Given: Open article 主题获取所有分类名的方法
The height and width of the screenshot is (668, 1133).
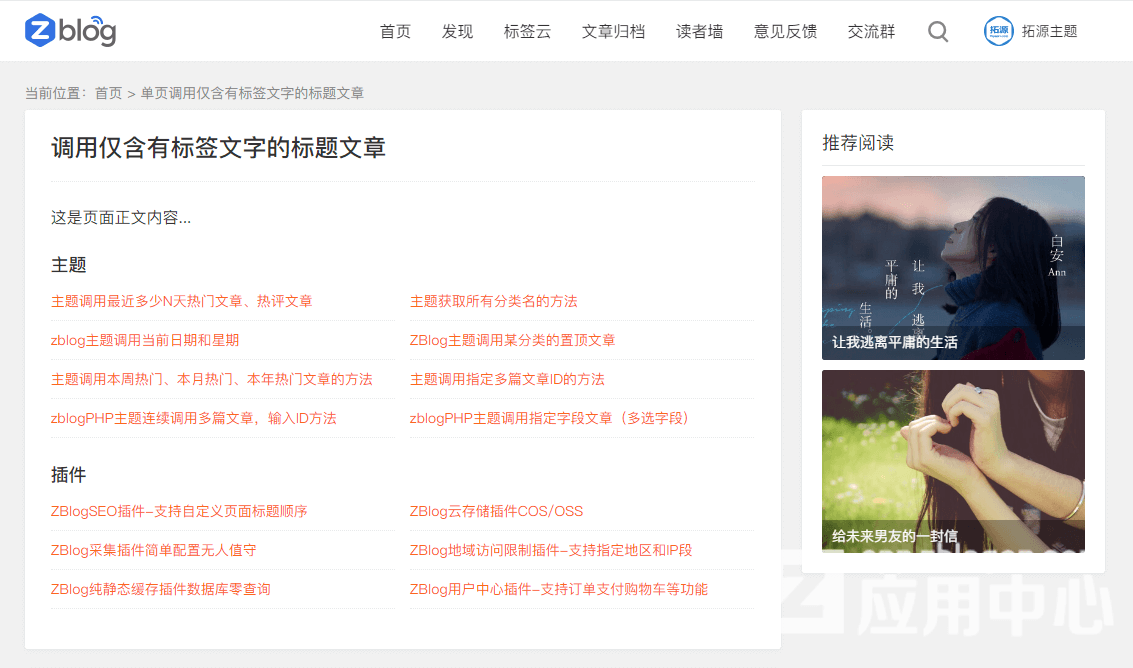Looking at the screenshot, I should pos(494,301).
